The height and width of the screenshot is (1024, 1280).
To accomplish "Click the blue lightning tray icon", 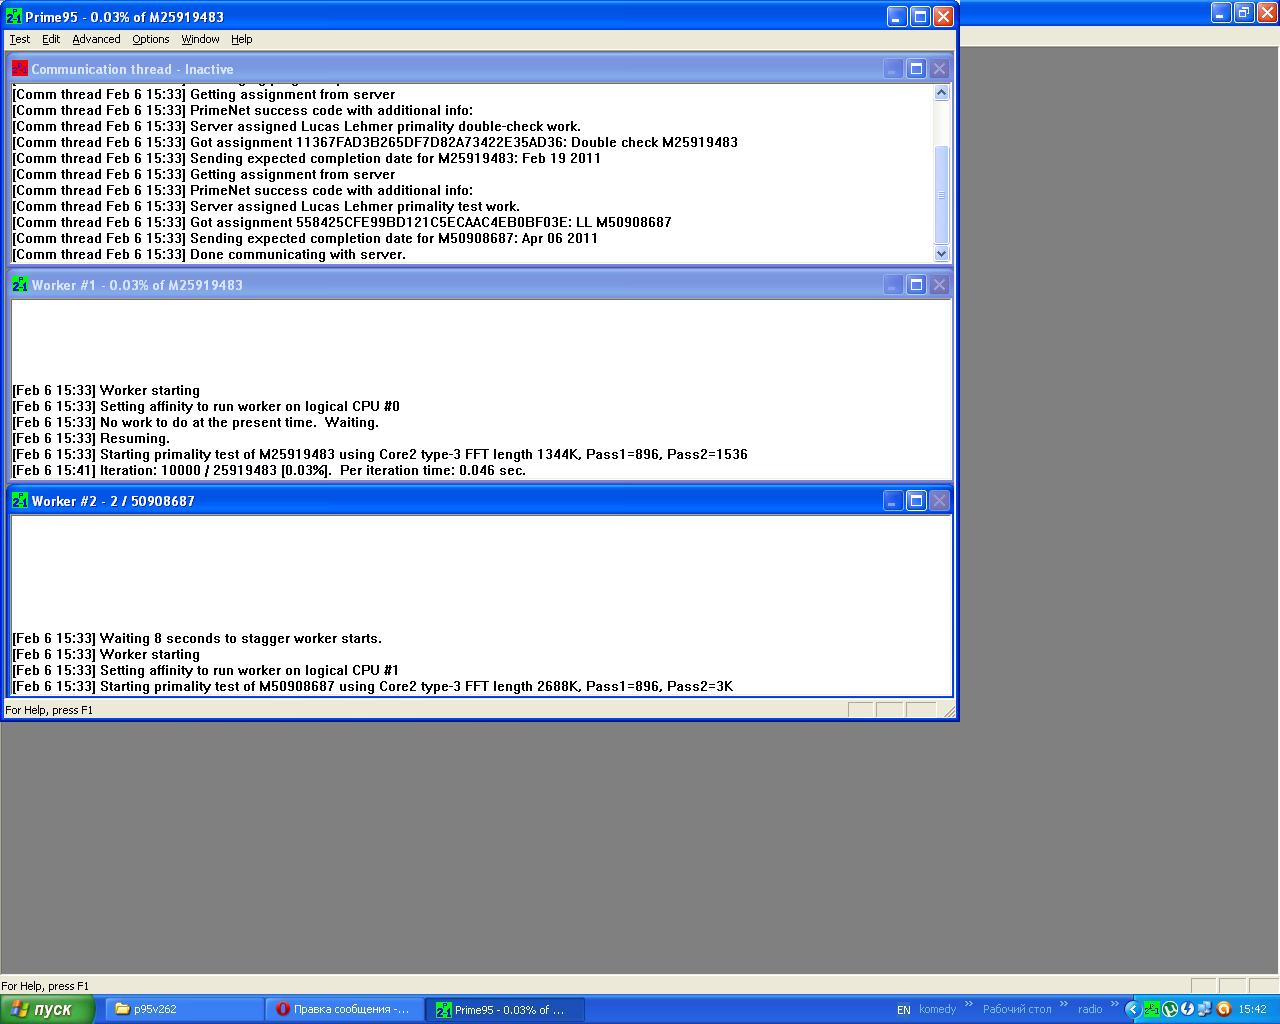I will tap(1187, 1009).
